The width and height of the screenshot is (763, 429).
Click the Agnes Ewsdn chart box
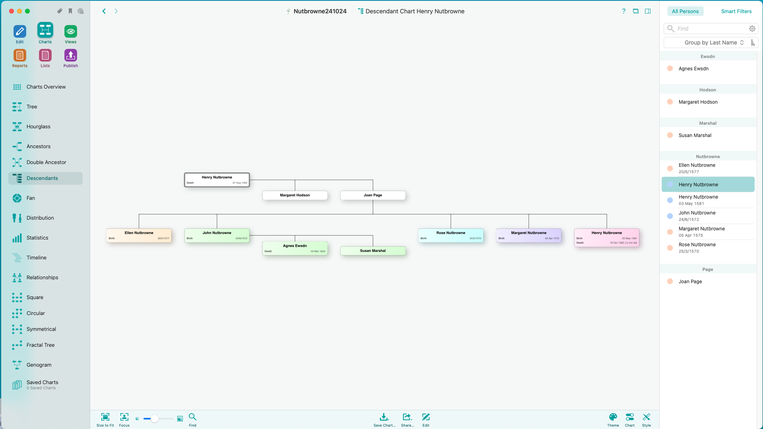click(x=295, y=249)
